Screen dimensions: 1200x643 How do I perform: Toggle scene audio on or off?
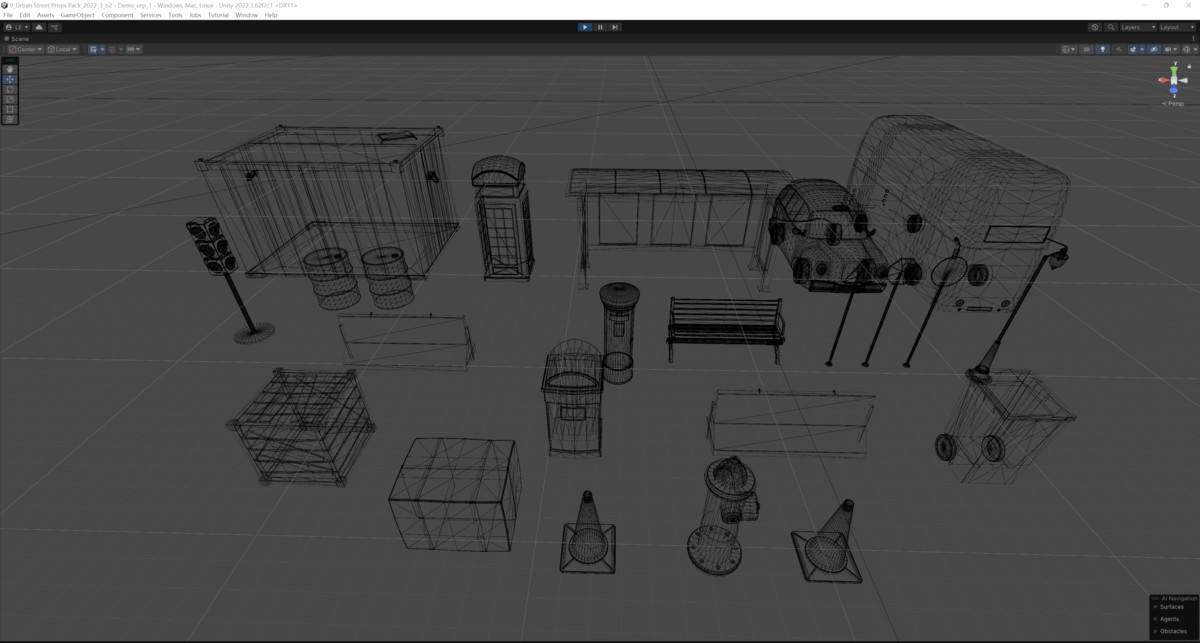[1119, 49]
